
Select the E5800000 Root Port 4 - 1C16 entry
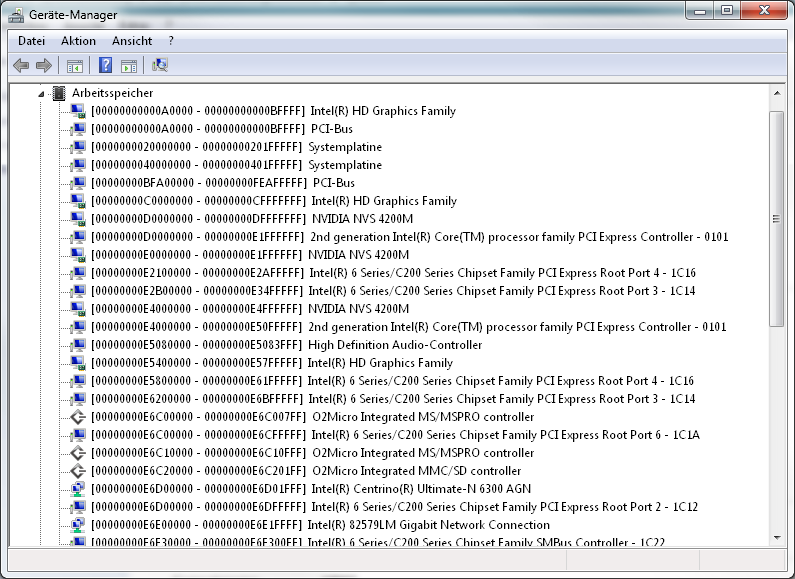pyautogui.click(x=392, y=381)
